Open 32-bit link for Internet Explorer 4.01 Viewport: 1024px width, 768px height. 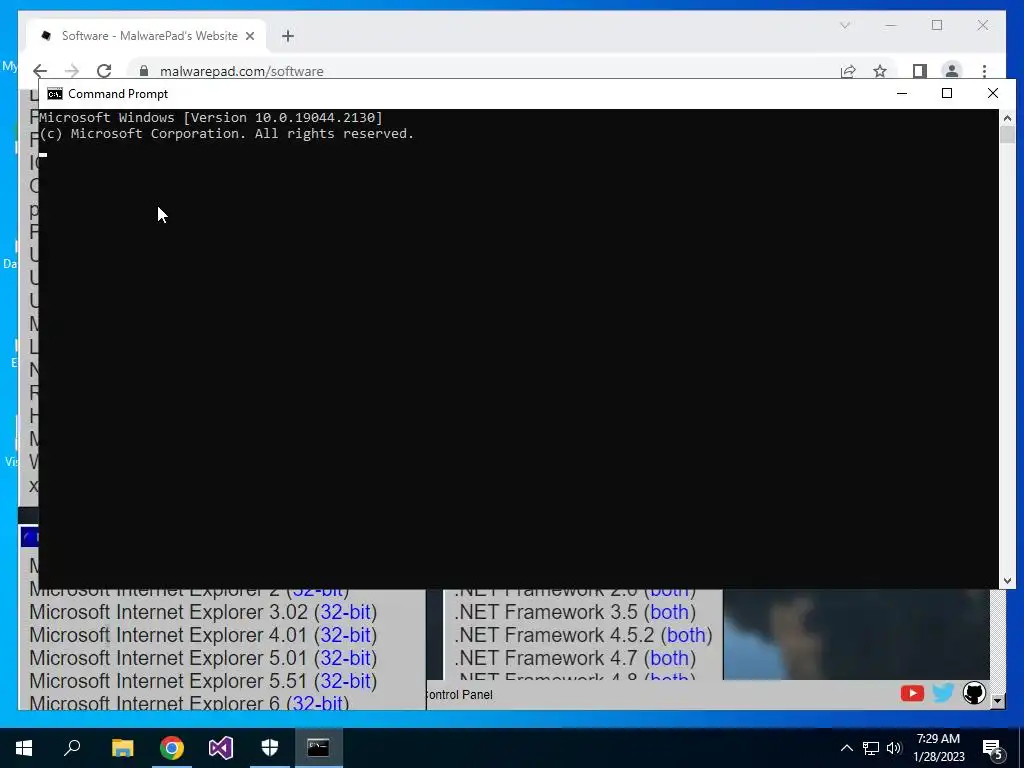345,635
